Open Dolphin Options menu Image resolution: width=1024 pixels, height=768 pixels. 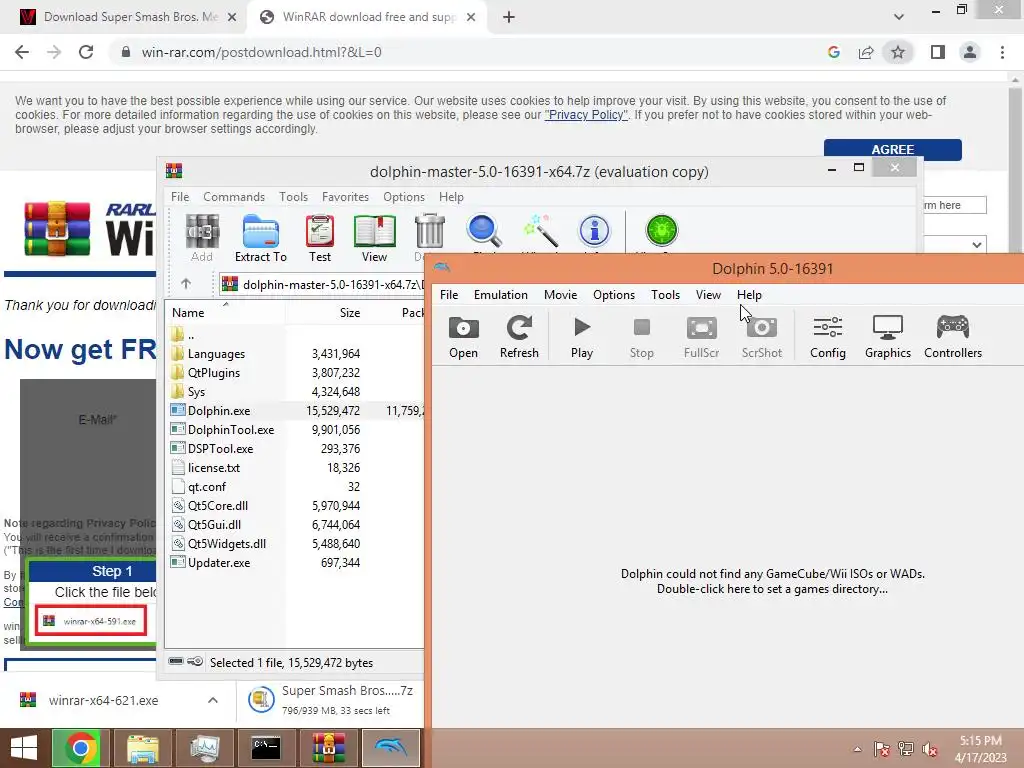[x=614, y=295]
